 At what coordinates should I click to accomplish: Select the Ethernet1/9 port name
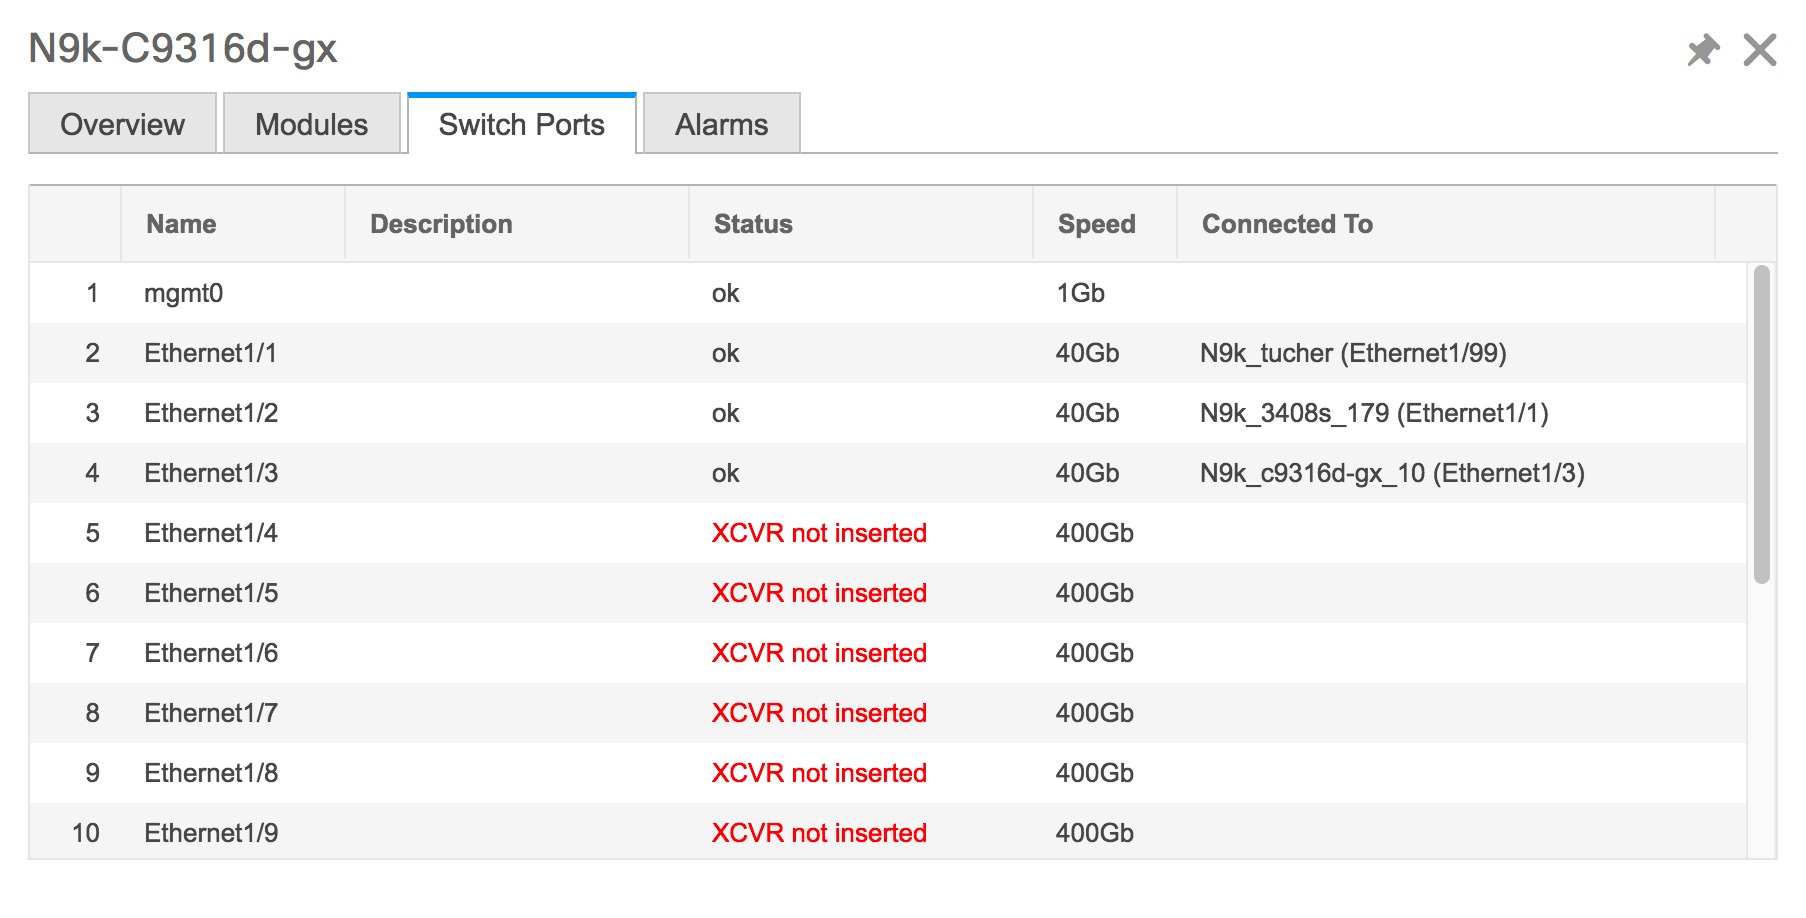click(211, 833)
